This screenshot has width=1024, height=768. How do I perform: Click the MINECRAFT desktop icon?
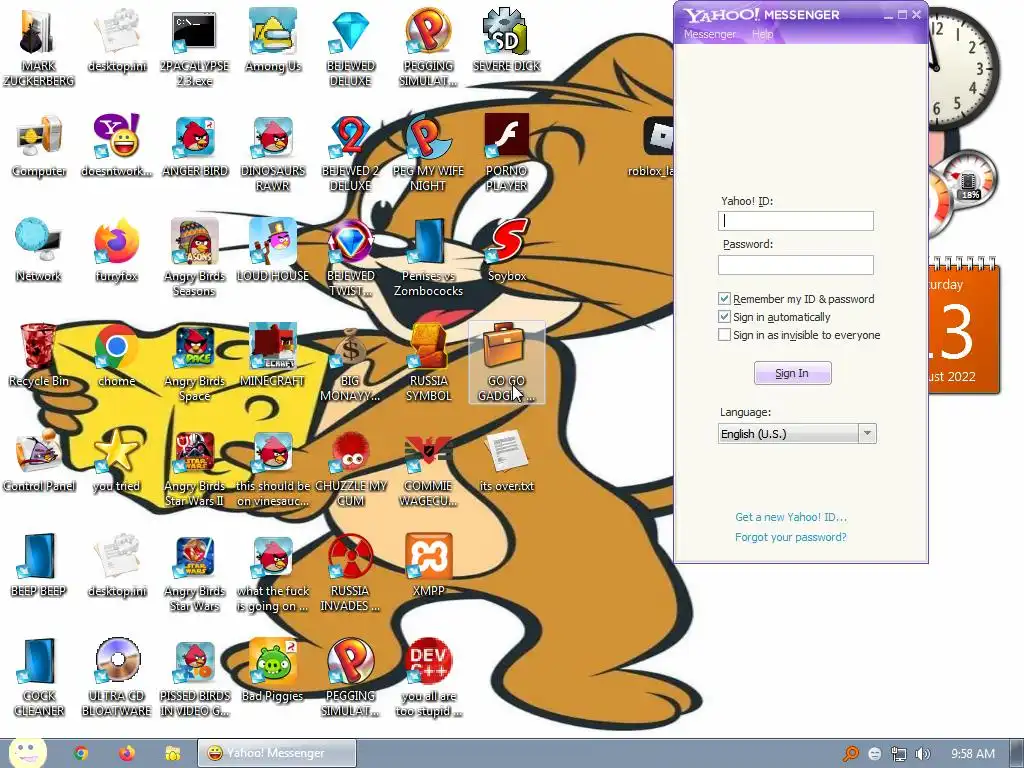[x=273, y=355]
